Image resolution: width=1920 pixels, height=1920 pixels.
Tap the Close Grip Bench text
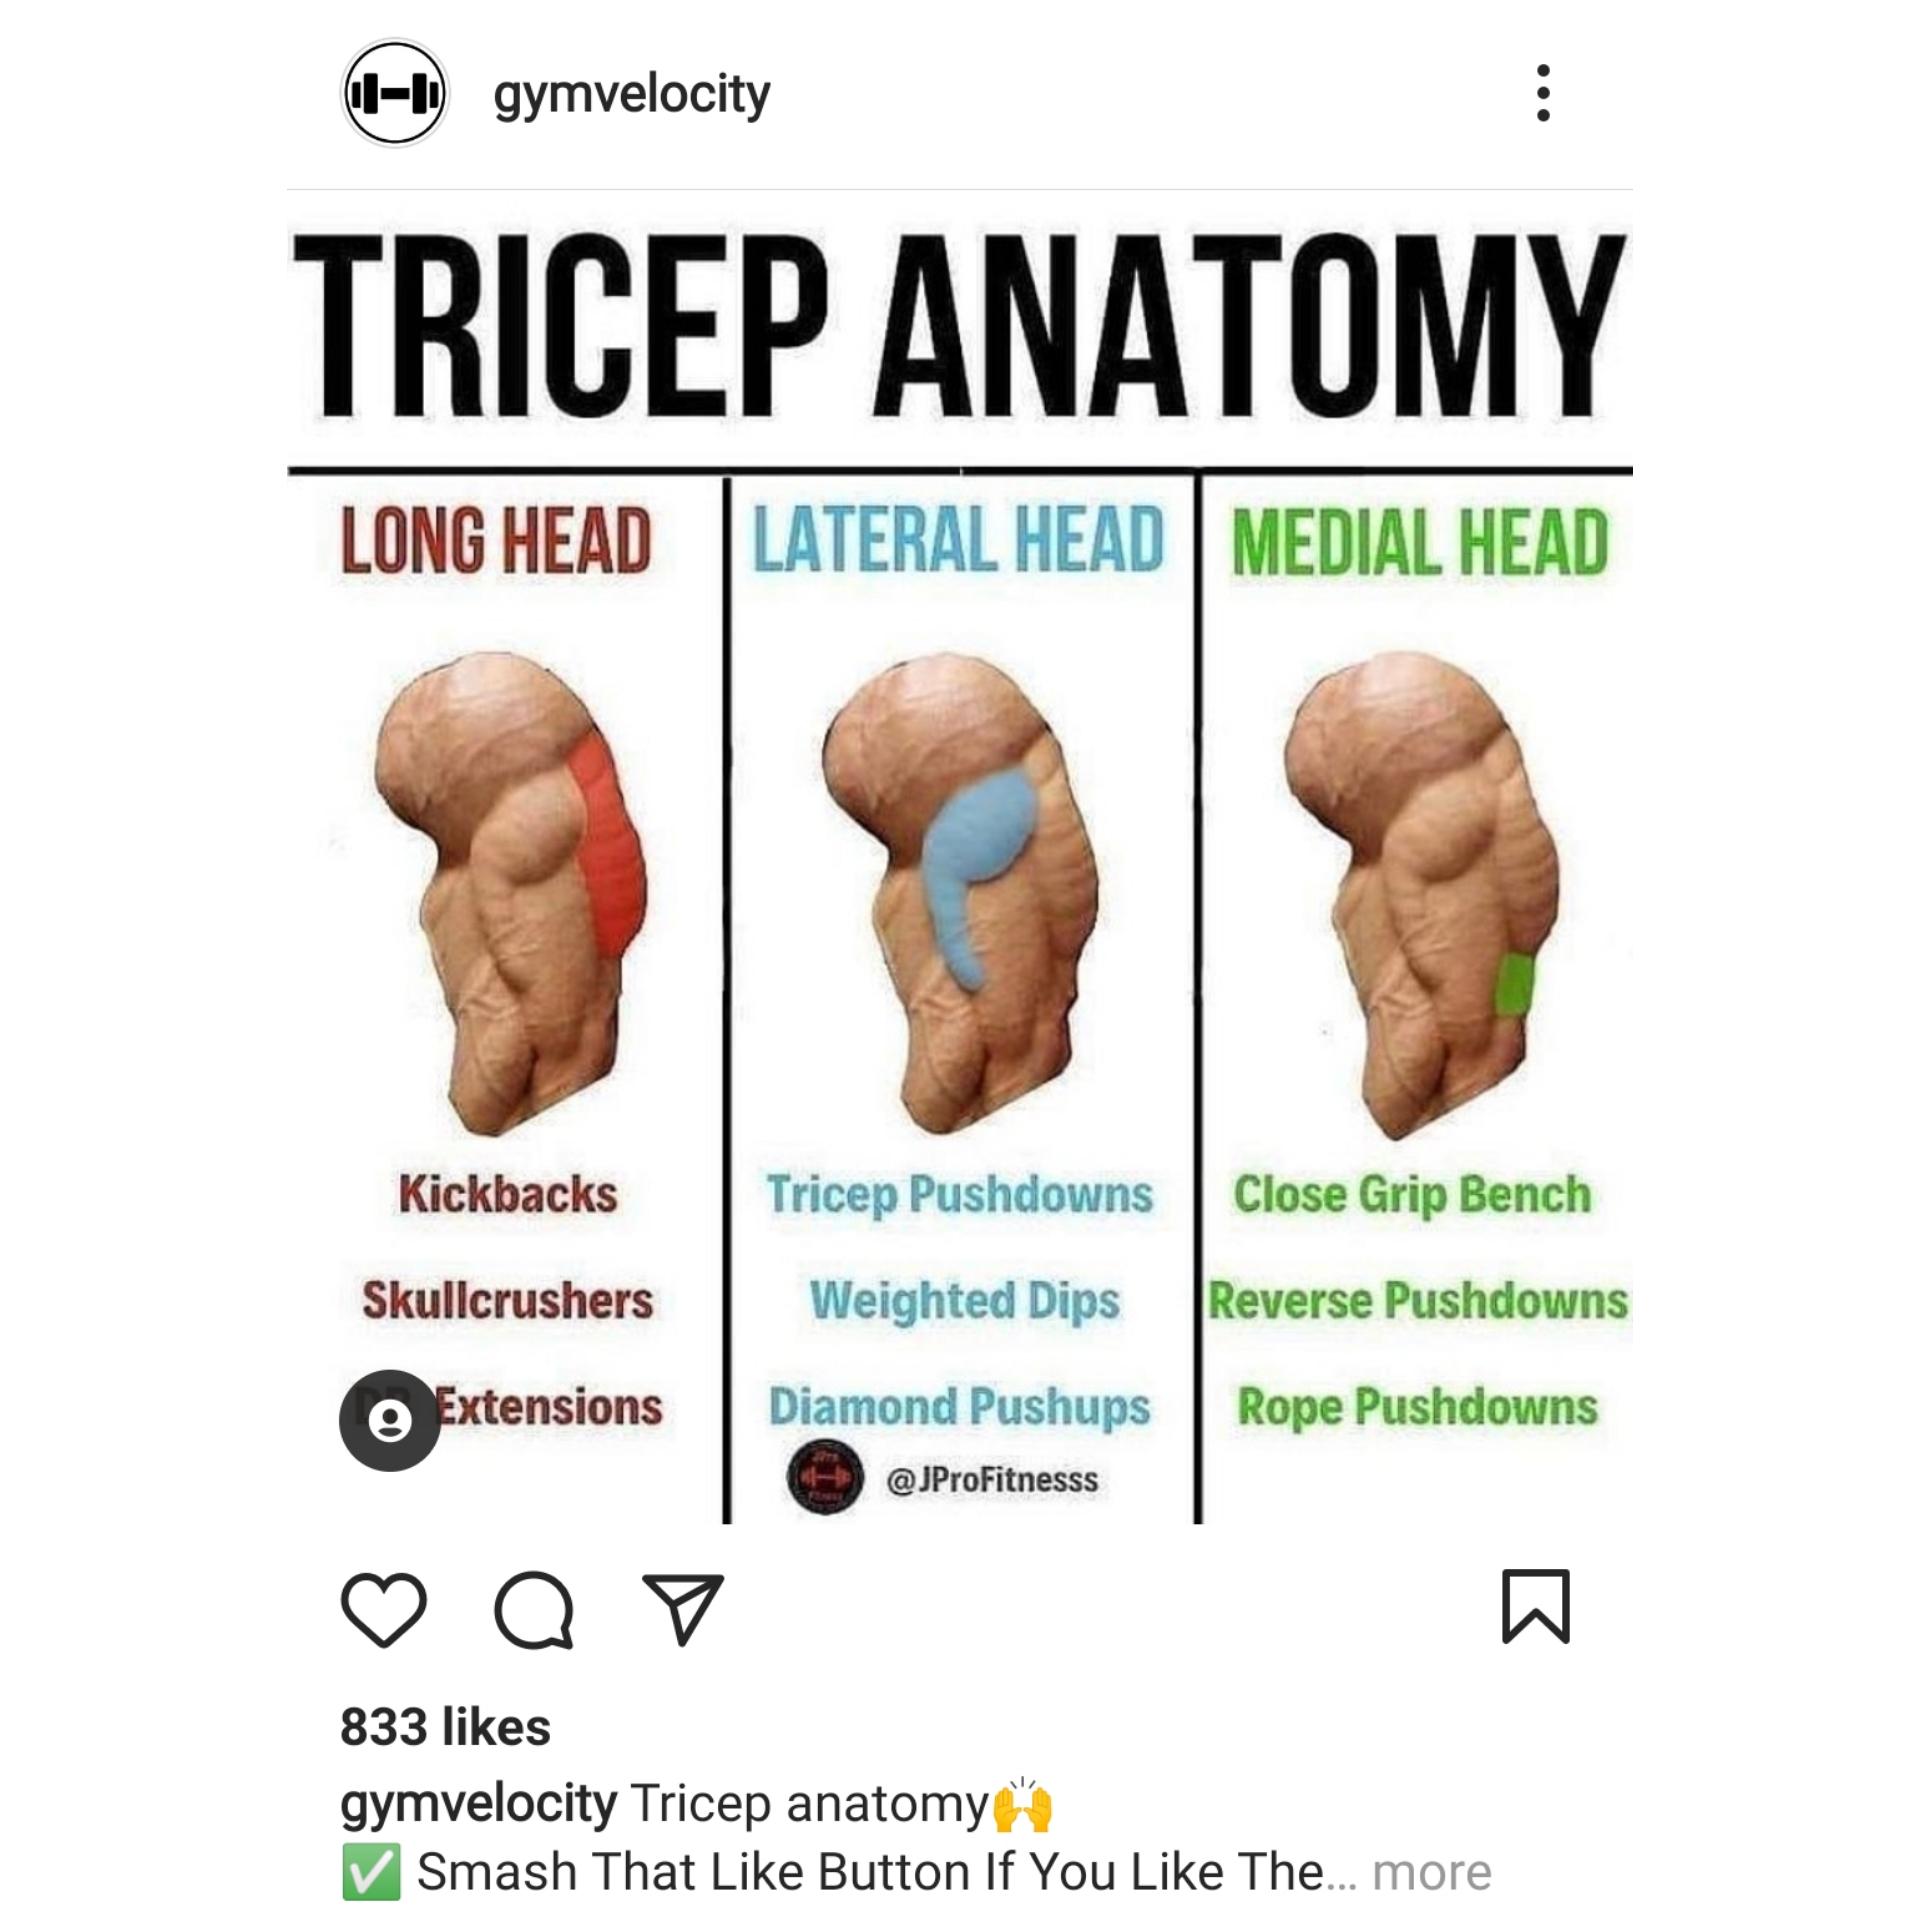pos(1411,1195)
